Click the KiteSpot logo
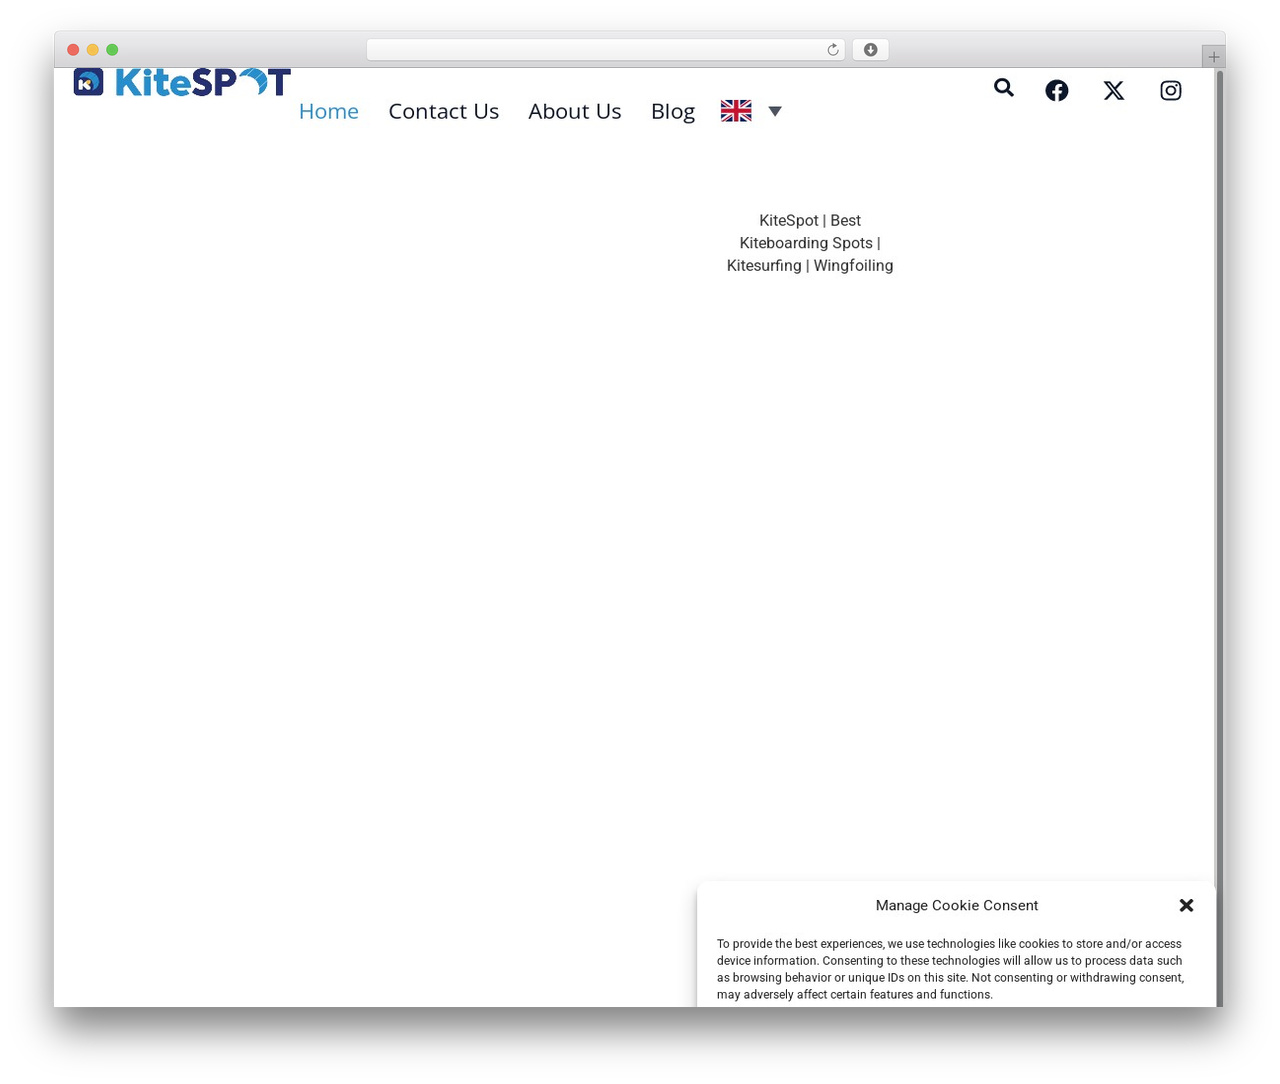Viewport: 1280px width, 1084px height. click(x=182, y=82)
